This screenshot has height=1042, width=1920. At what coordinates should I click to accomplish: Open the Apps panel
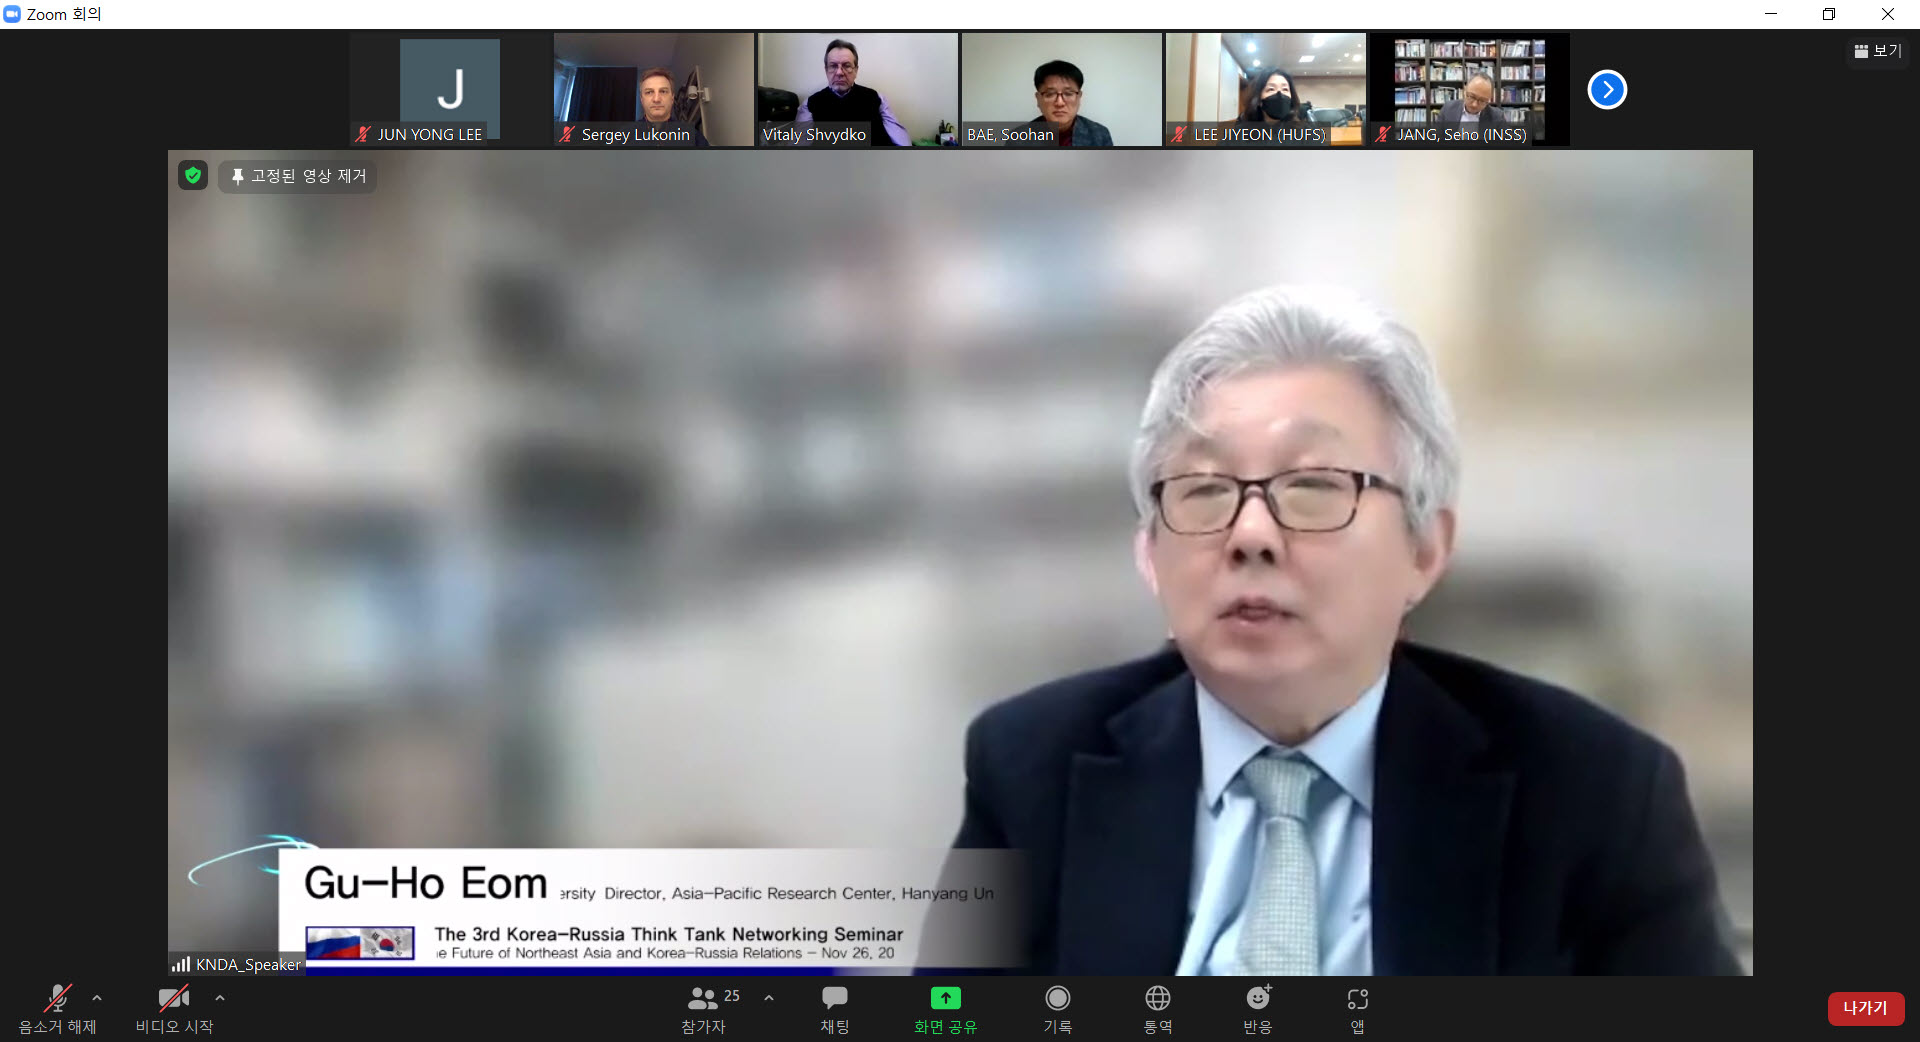coord(1357,1007)
